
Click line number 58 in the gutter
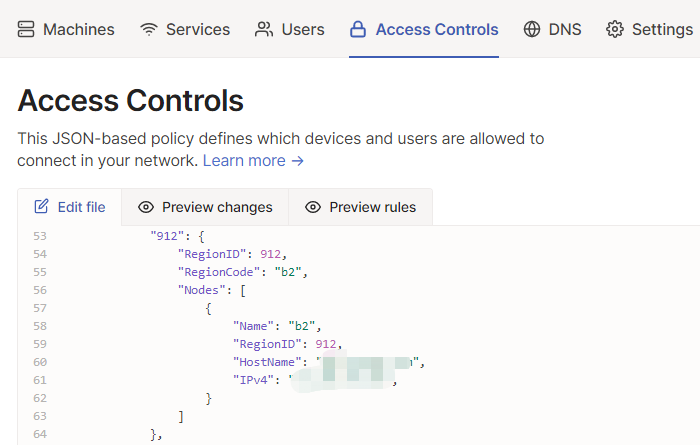[40, 326]
